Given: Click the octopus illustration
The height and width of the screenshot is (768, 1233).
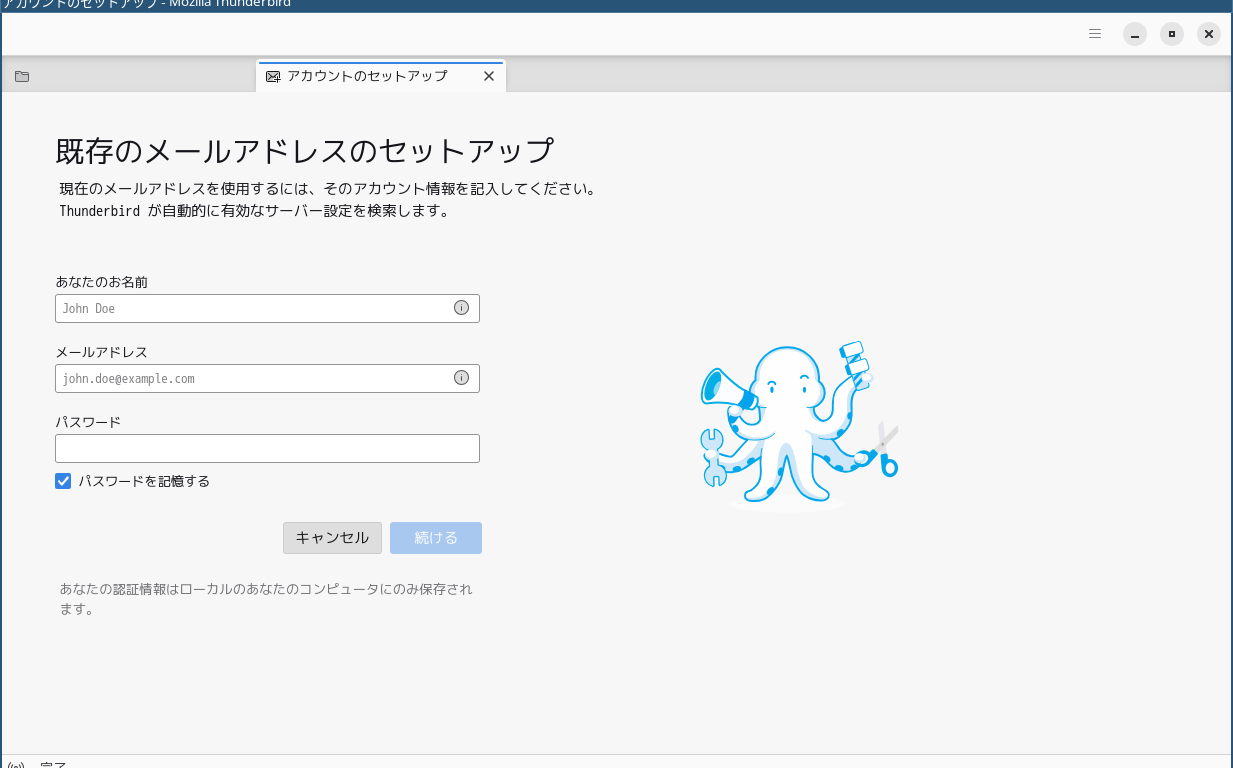Looking at the screenshot, I should pos(799,425).
